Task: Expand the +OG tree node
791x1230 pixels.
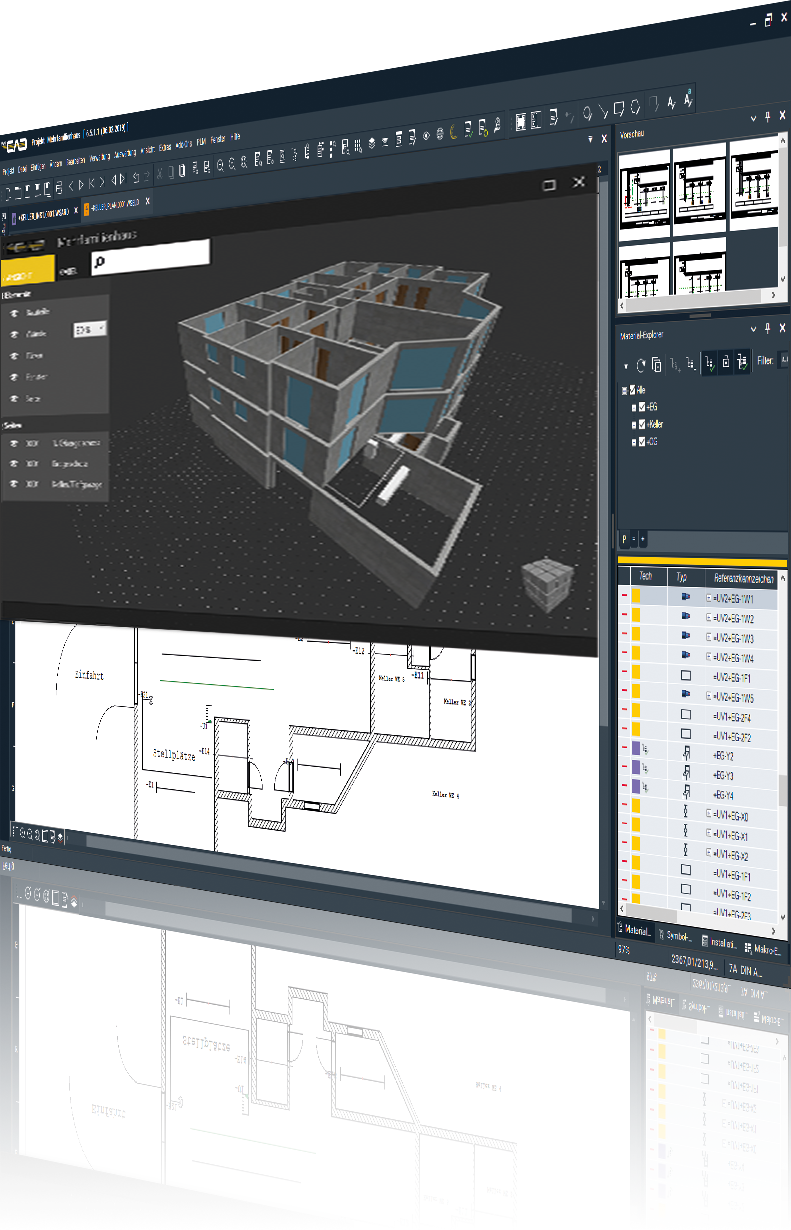Action: [x=632, y=441]
